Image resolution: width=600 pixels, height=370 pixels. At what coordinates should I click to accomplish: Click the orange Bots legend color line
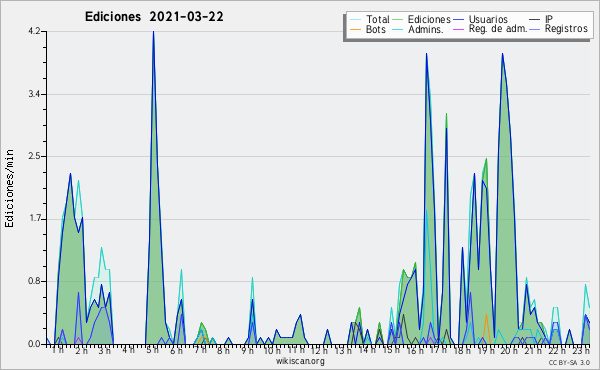tap(355, 29)
